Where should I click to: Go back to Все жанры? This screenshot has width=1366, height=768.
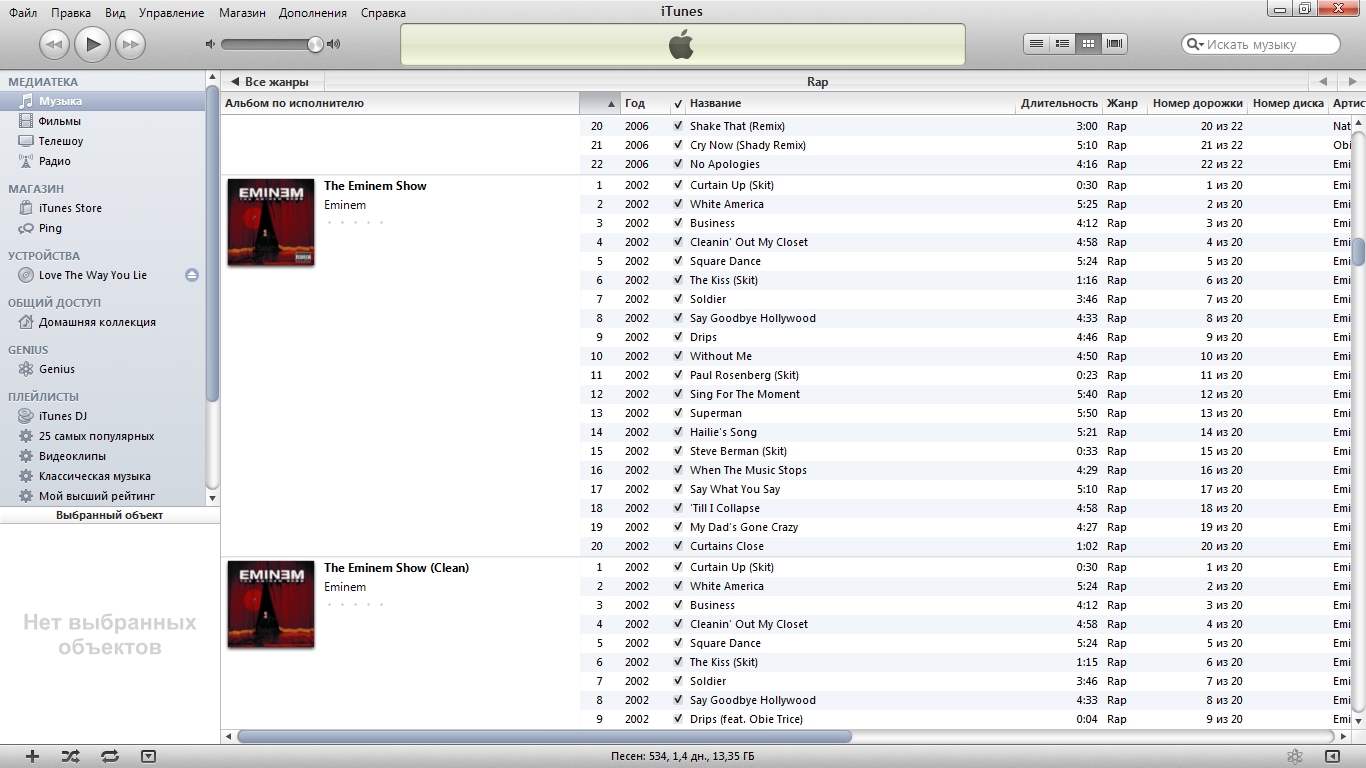click(271, 82)
